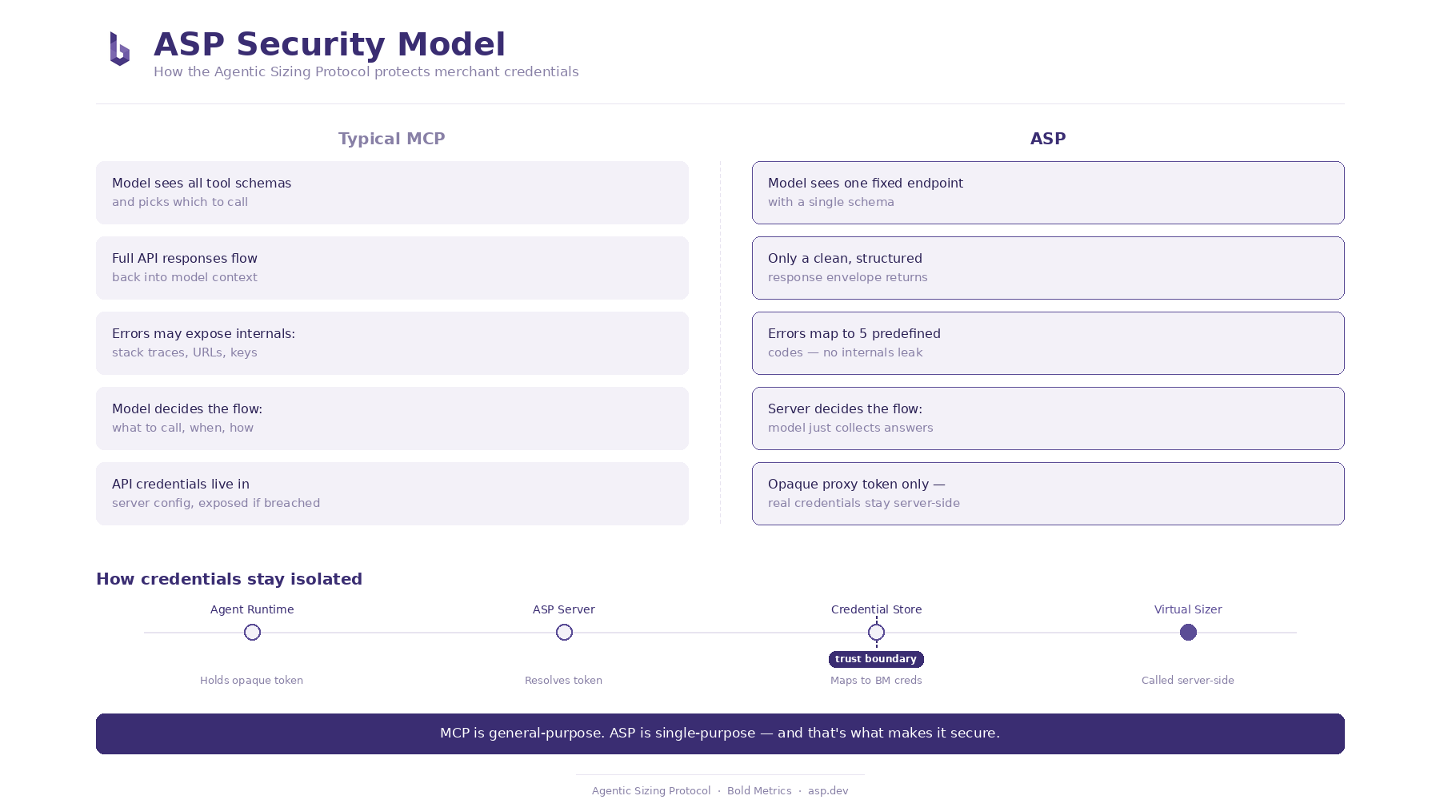Select the Typical MCP column heading
Image resolution: width=1440 pixels, height=810 pixels.
[392, 139]
